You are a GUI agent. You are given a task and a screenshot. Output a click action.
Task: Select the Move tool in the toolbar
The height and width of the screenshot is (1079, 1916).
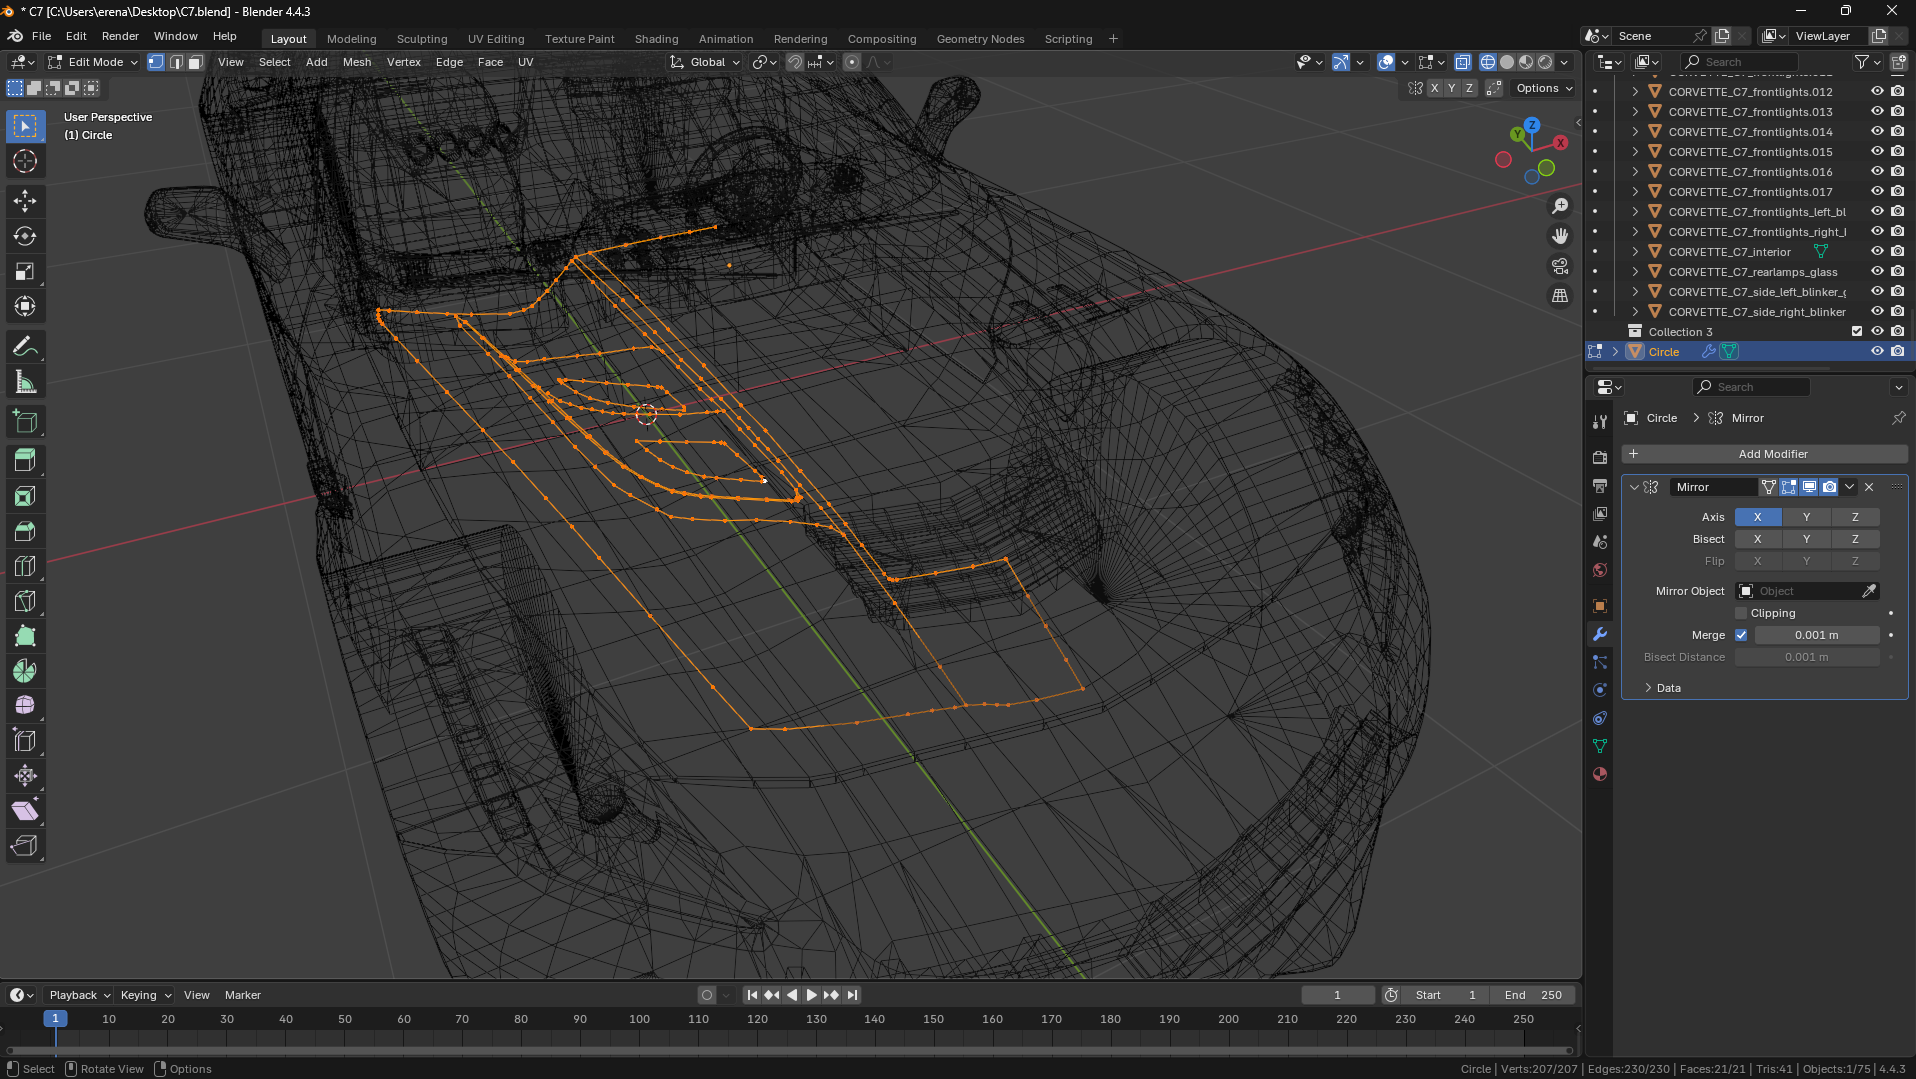(x=25, y=201)
